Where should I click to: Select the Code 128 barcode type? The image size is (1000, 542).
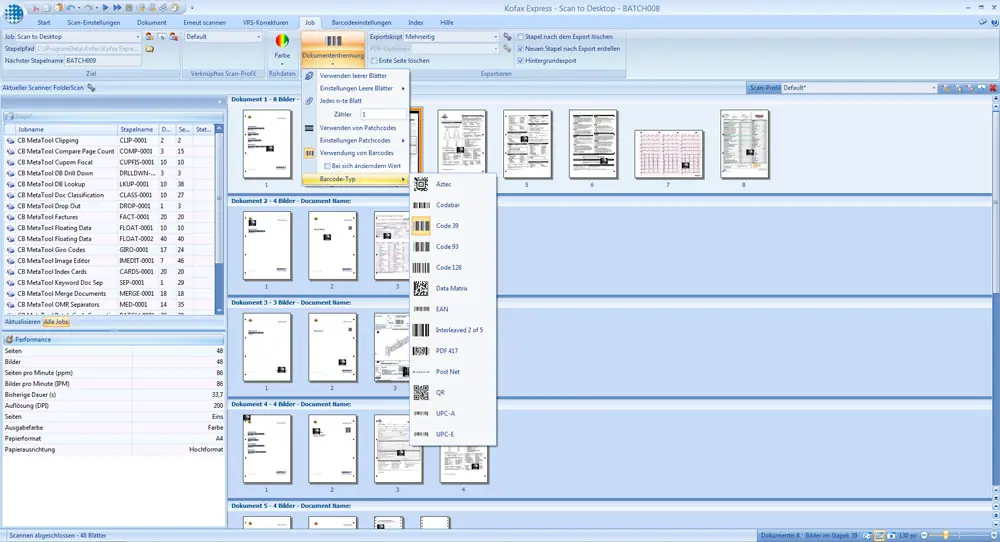click(x=453, y=268)
